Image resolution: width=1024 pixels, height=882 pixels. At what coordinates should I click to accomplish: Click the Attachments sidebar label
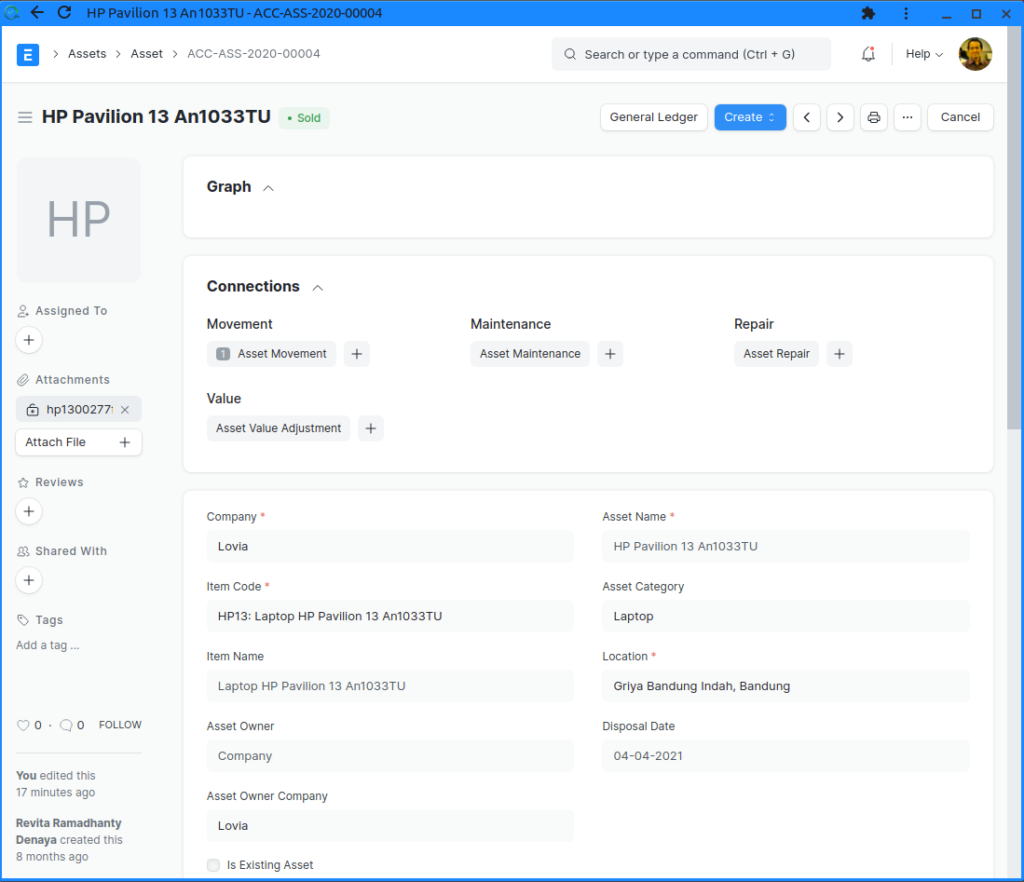coord(72,380)
